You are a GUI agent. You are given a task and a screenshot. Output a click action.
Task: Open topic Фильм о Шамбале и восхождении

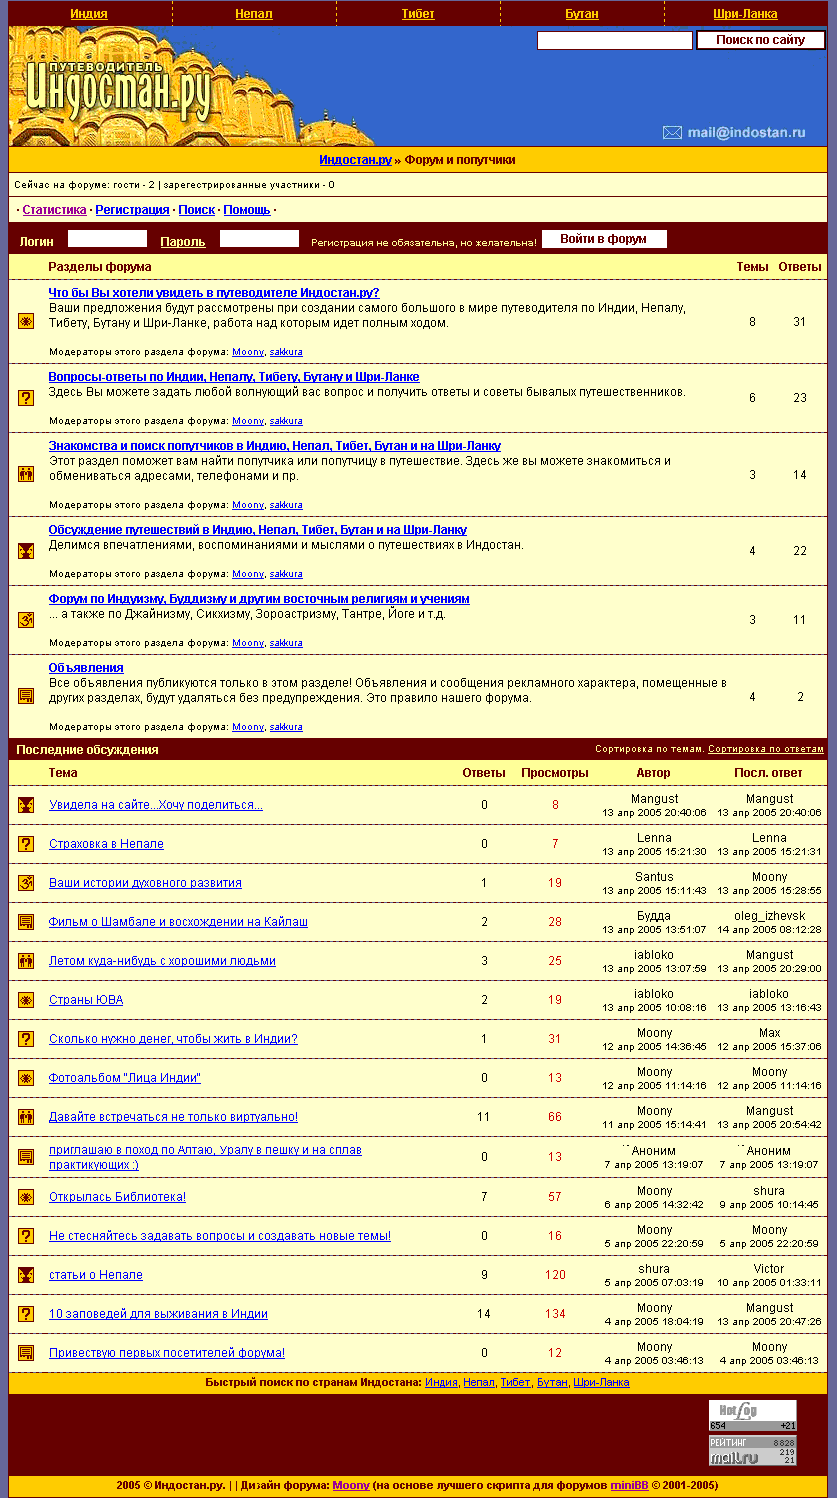(x=178, y=922)
